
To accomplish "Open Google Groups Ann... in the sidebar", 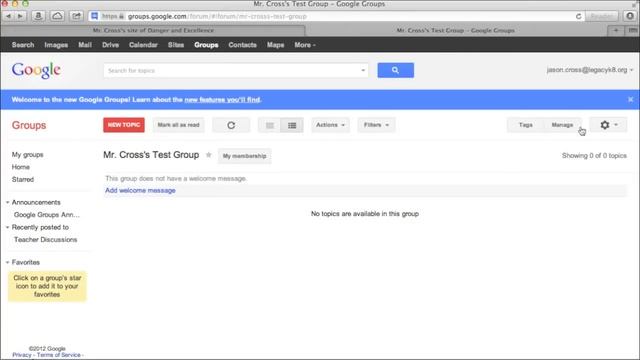I will point(47,215).
